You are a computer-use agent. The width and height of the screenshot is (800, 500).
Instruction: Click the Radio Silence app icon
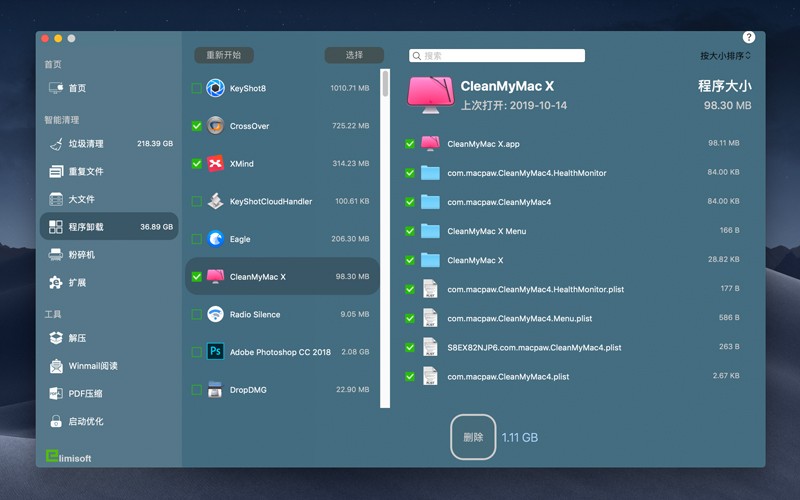(x=215, y=314)
